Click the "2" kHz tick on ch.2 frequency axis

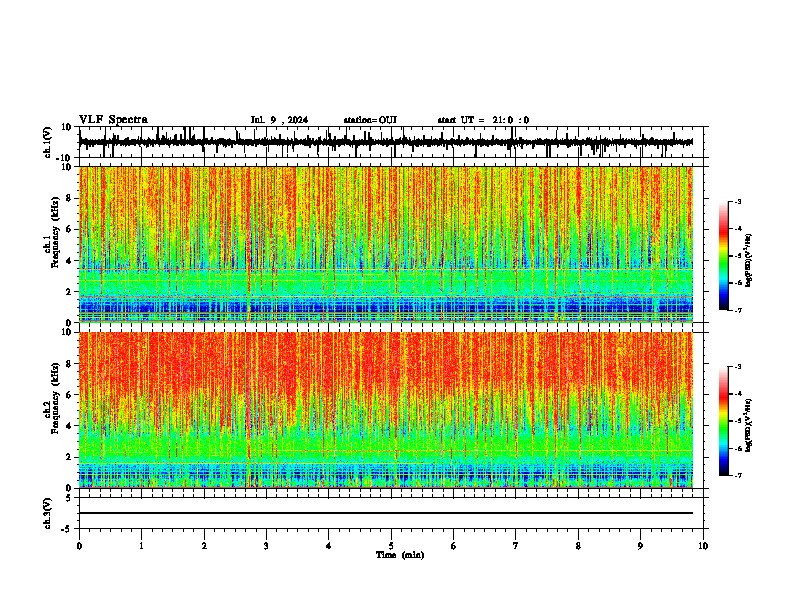[69, 457]
